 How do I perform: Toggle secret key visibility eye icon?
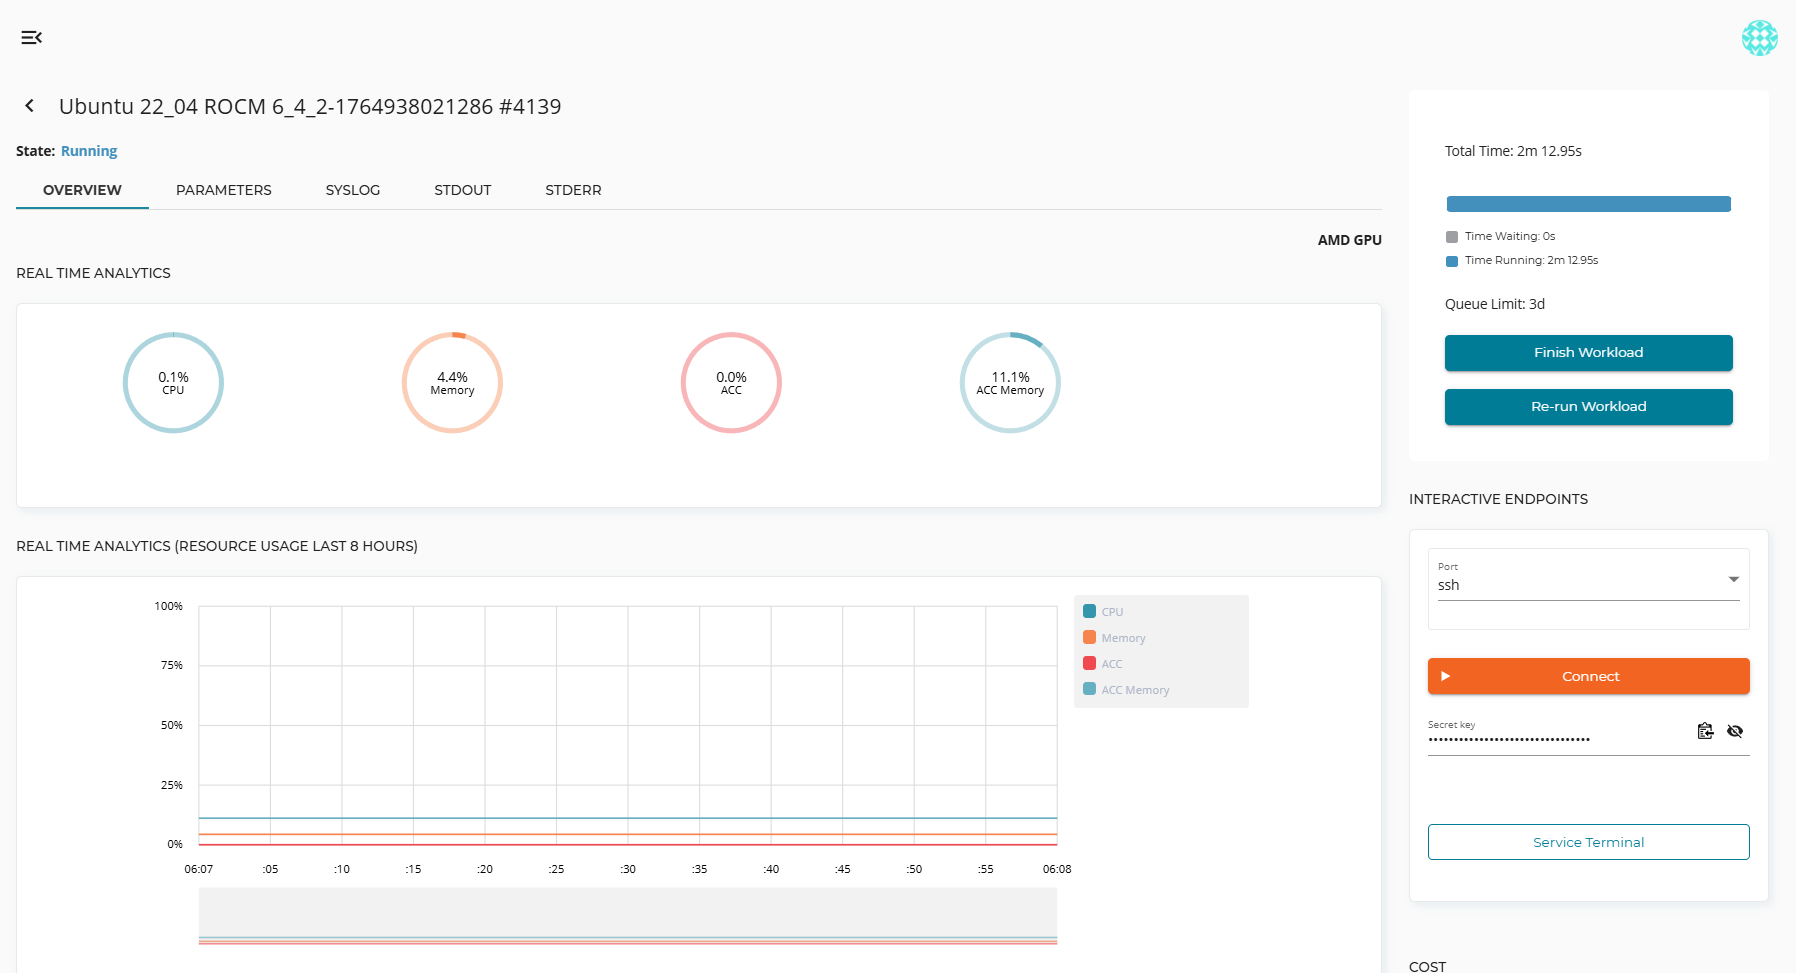pos(1735,731)
